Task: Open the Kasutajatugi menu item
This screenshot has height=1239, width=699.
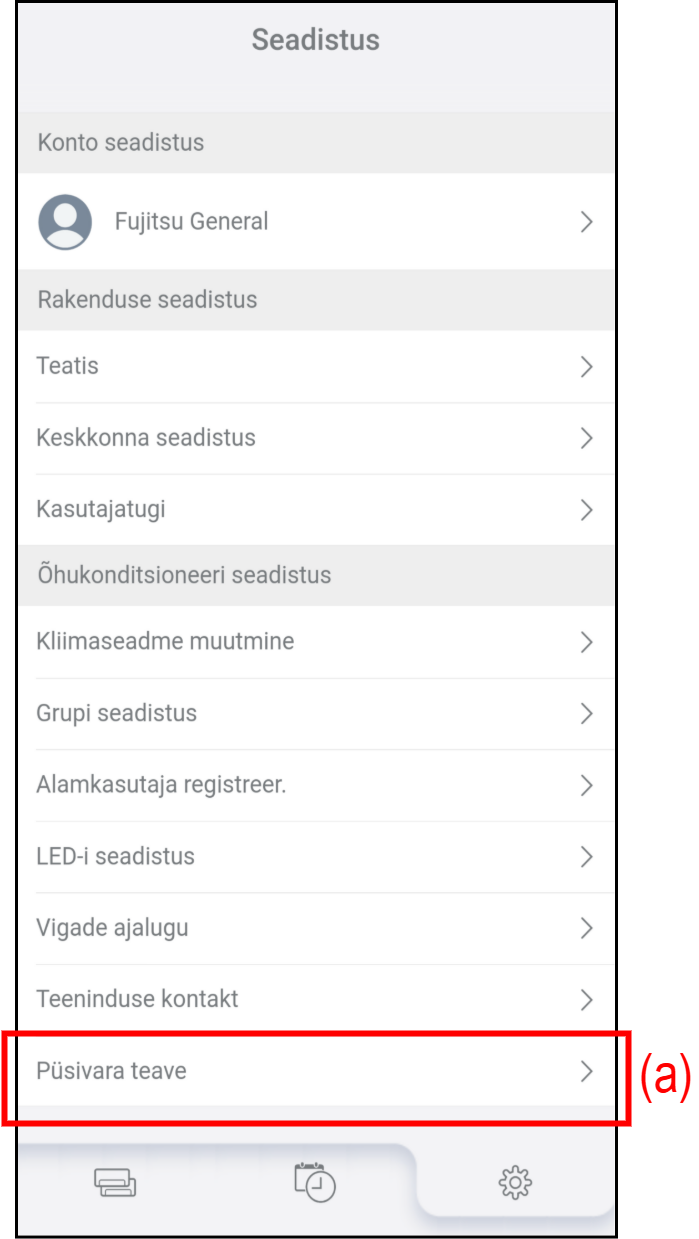Action: pyautogui.click(x=101, y=509)
